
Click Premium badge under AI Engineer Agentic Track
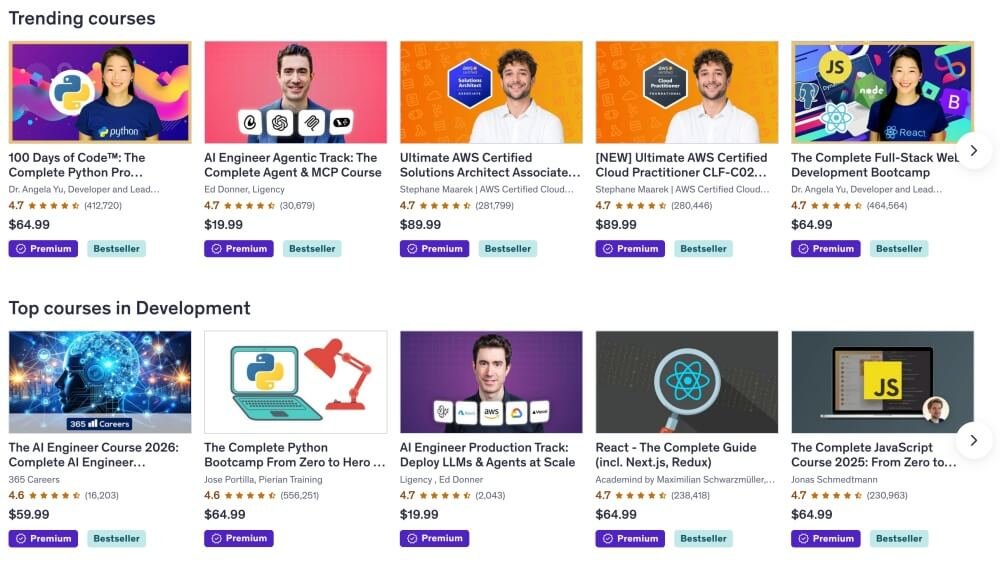coord(239,249)
